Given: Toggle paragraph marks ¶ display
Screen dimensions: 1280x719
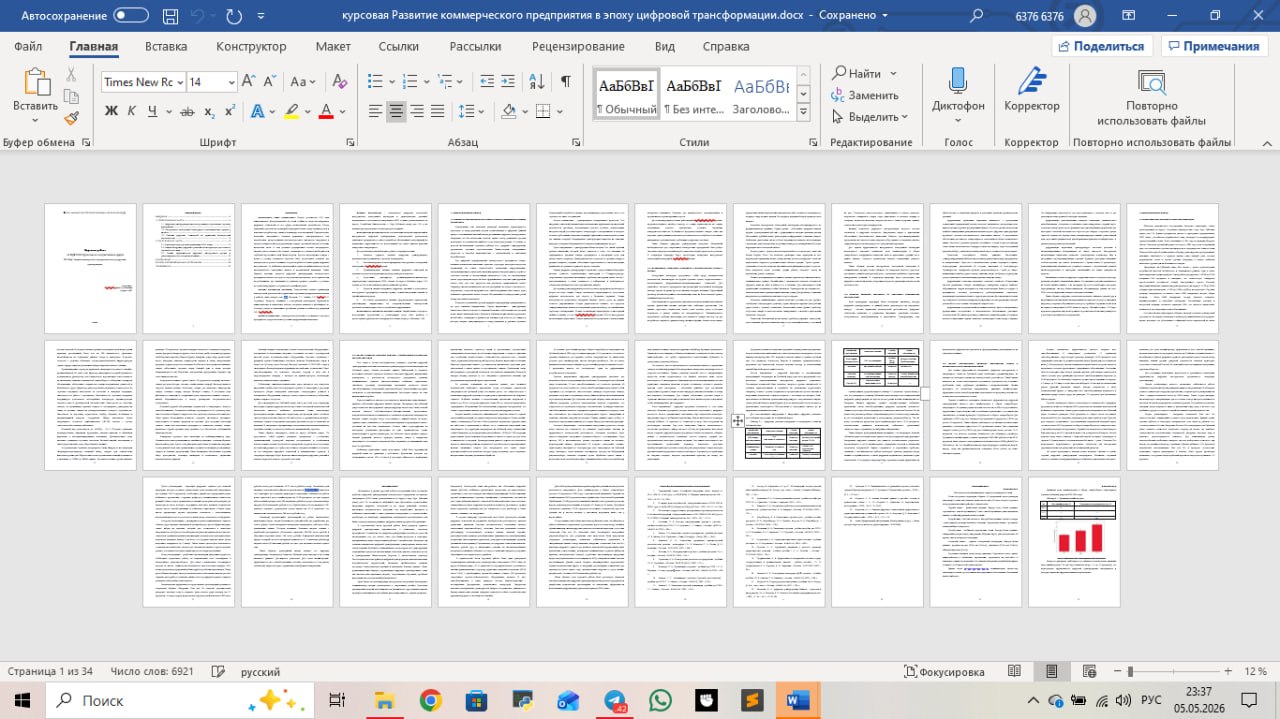Looking at the screenshot, I should point(566,82).
